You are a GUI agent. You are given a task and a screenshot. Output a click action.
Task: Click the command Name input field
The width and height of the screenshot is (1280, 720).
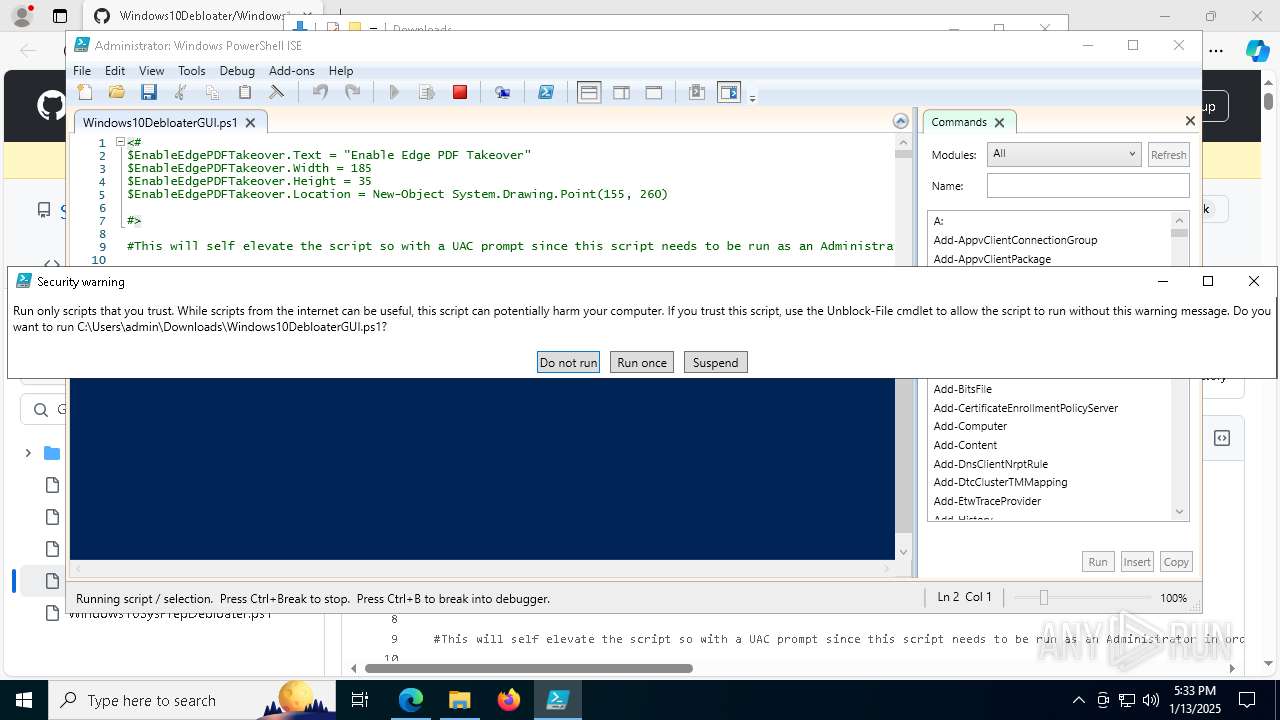pos(1088,185)
